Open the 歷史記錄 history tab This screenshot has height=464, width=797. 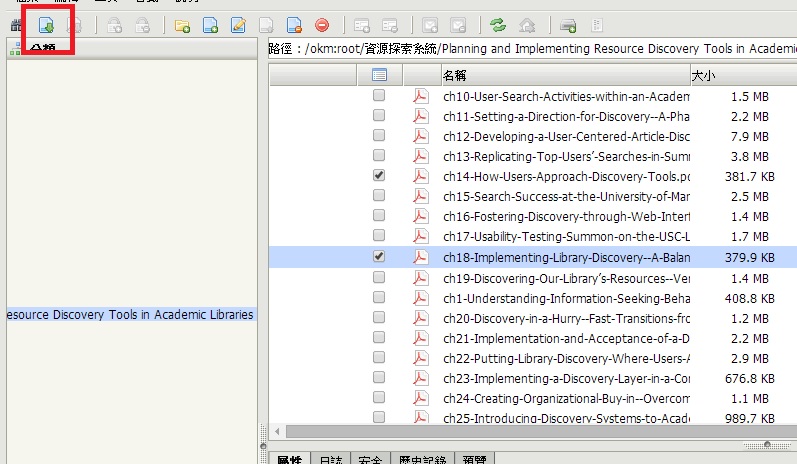pyautogui.click(x=422, y=459)
